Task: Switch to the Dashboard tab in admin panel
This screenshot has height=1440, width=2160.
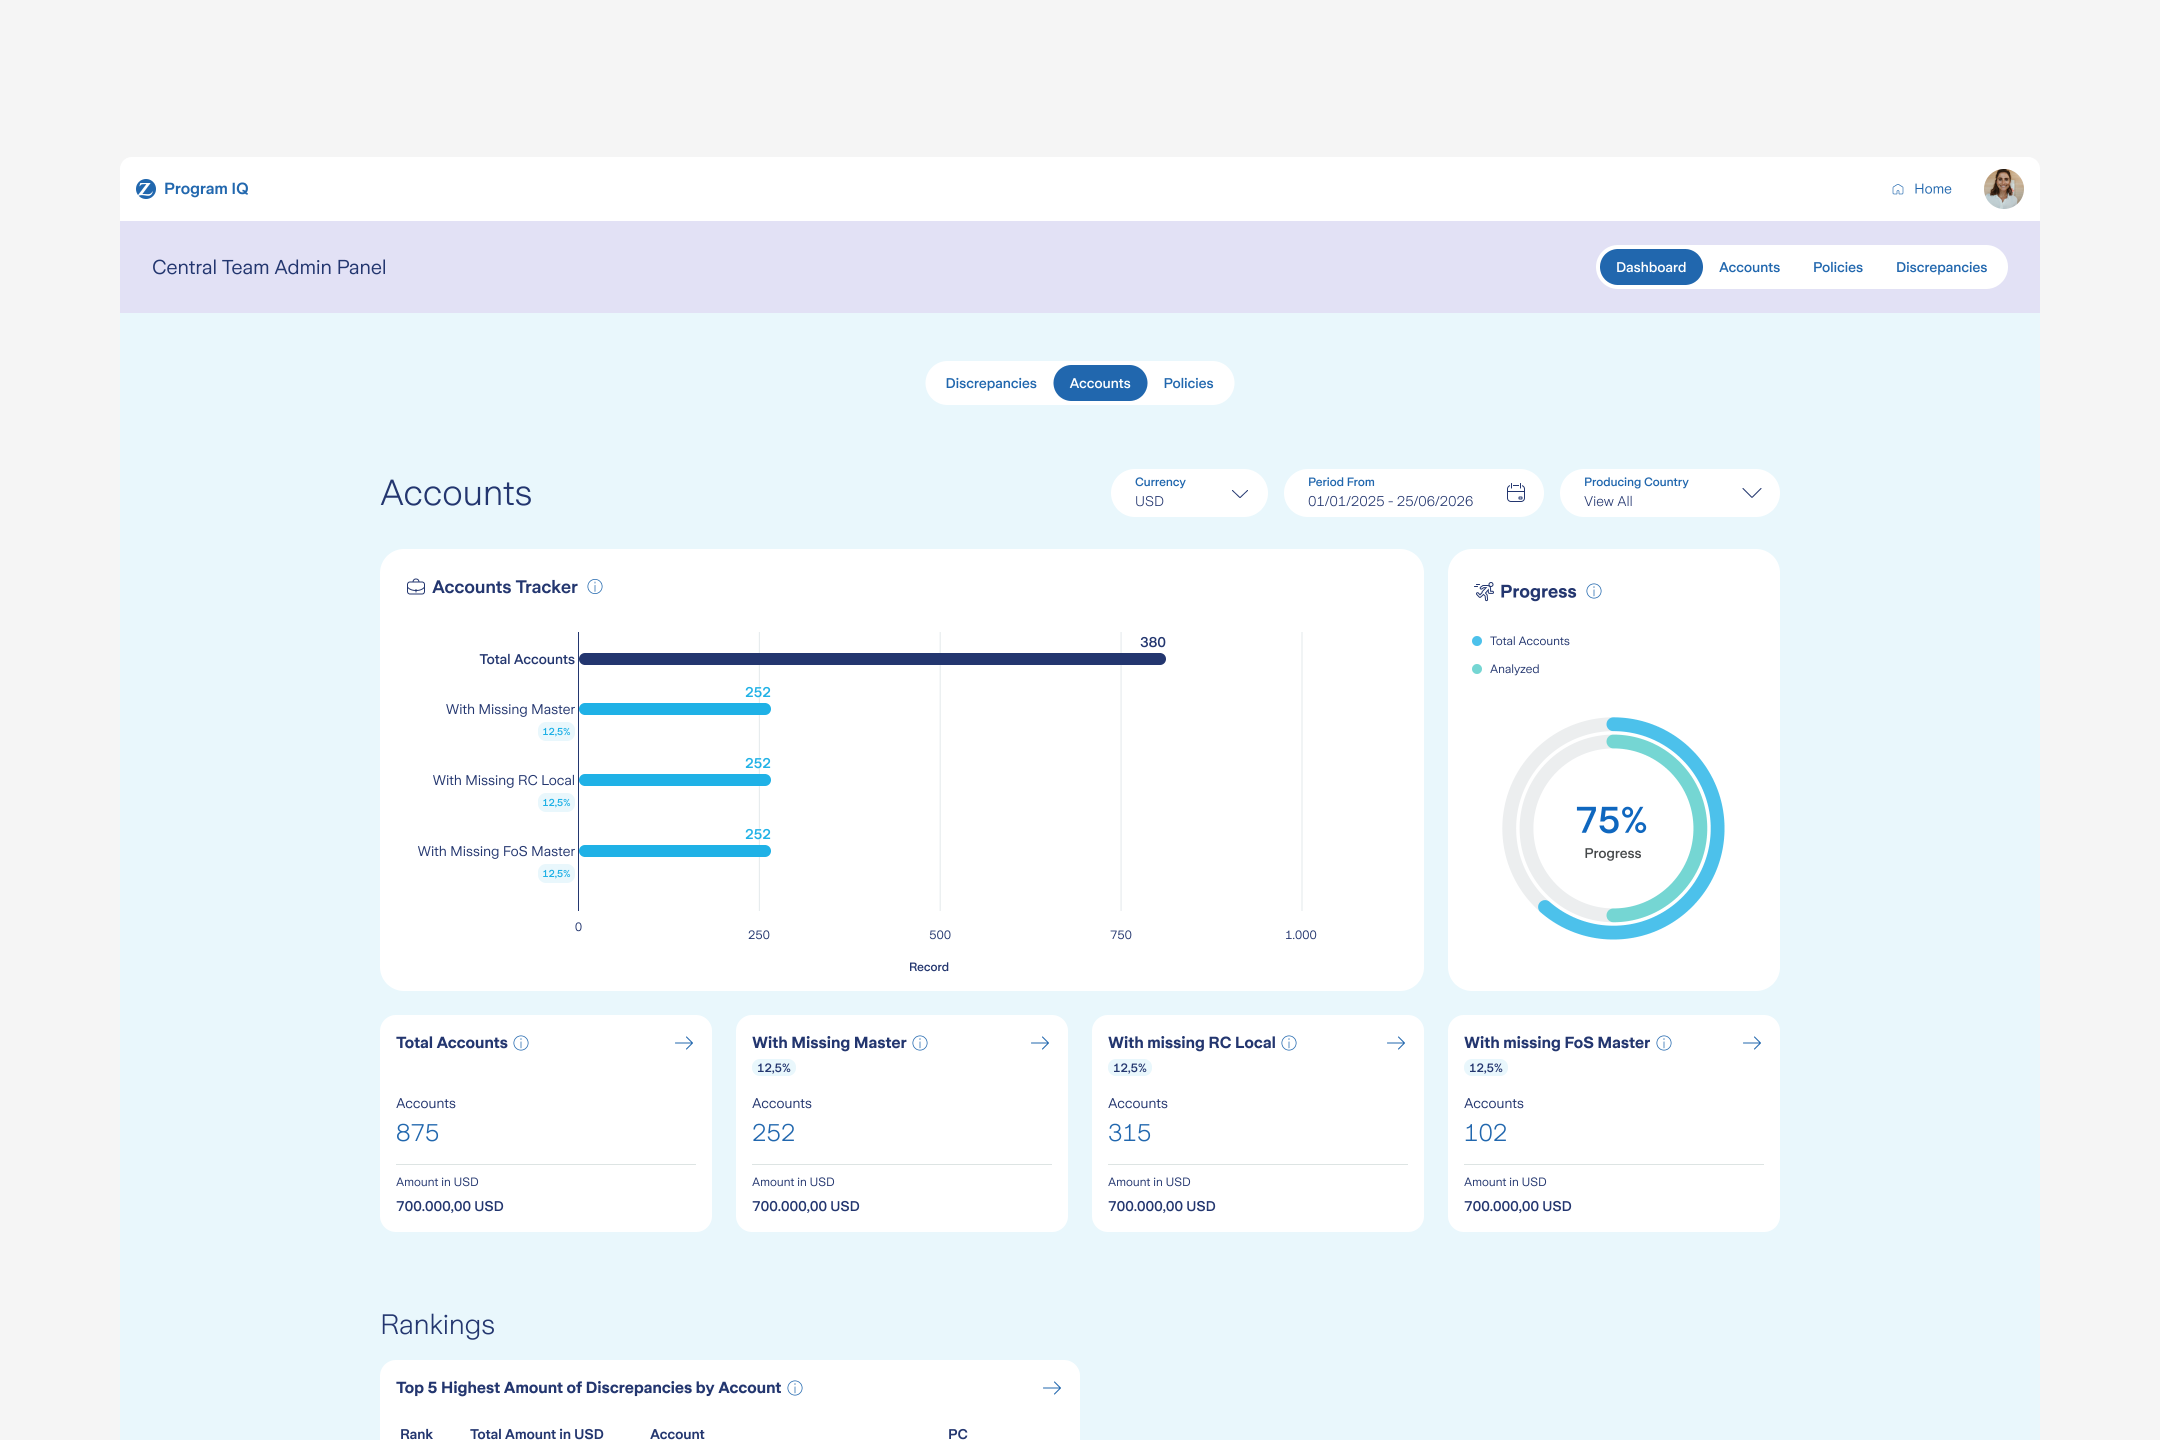Action: (1651, 267)
